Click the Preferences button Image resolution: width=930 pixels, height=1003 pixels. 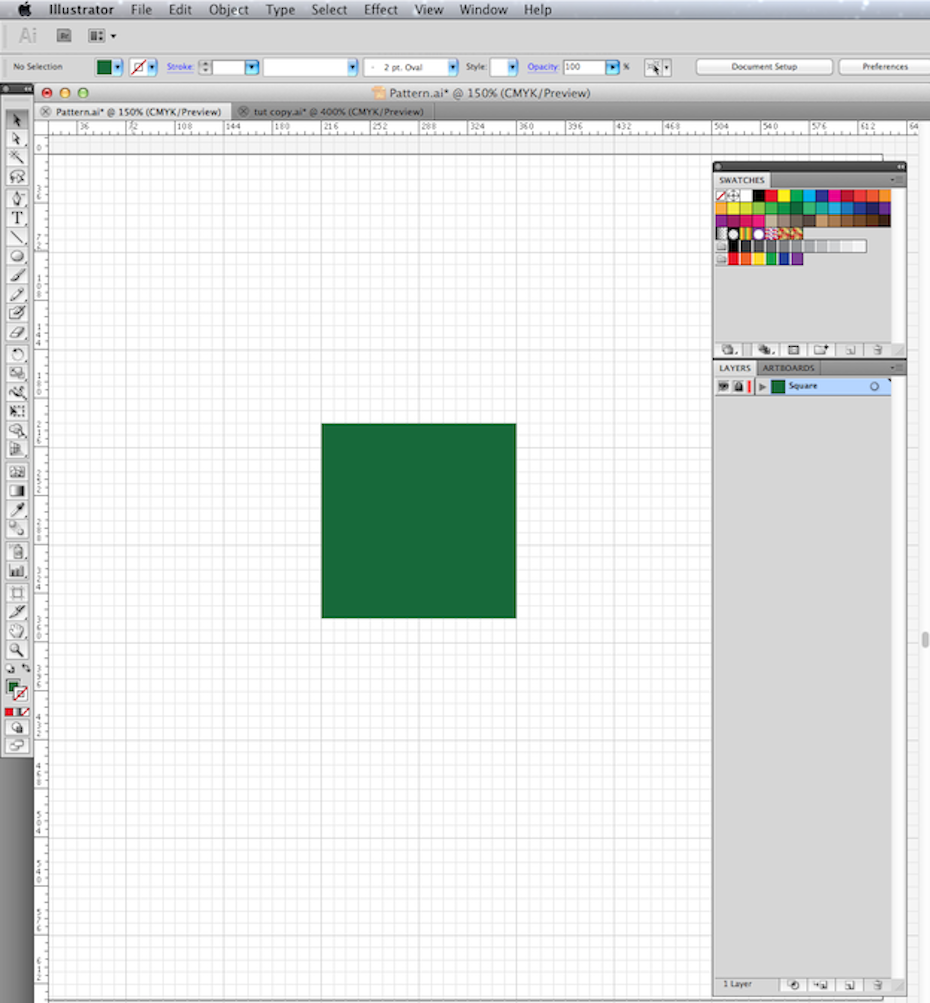(884, 67)
